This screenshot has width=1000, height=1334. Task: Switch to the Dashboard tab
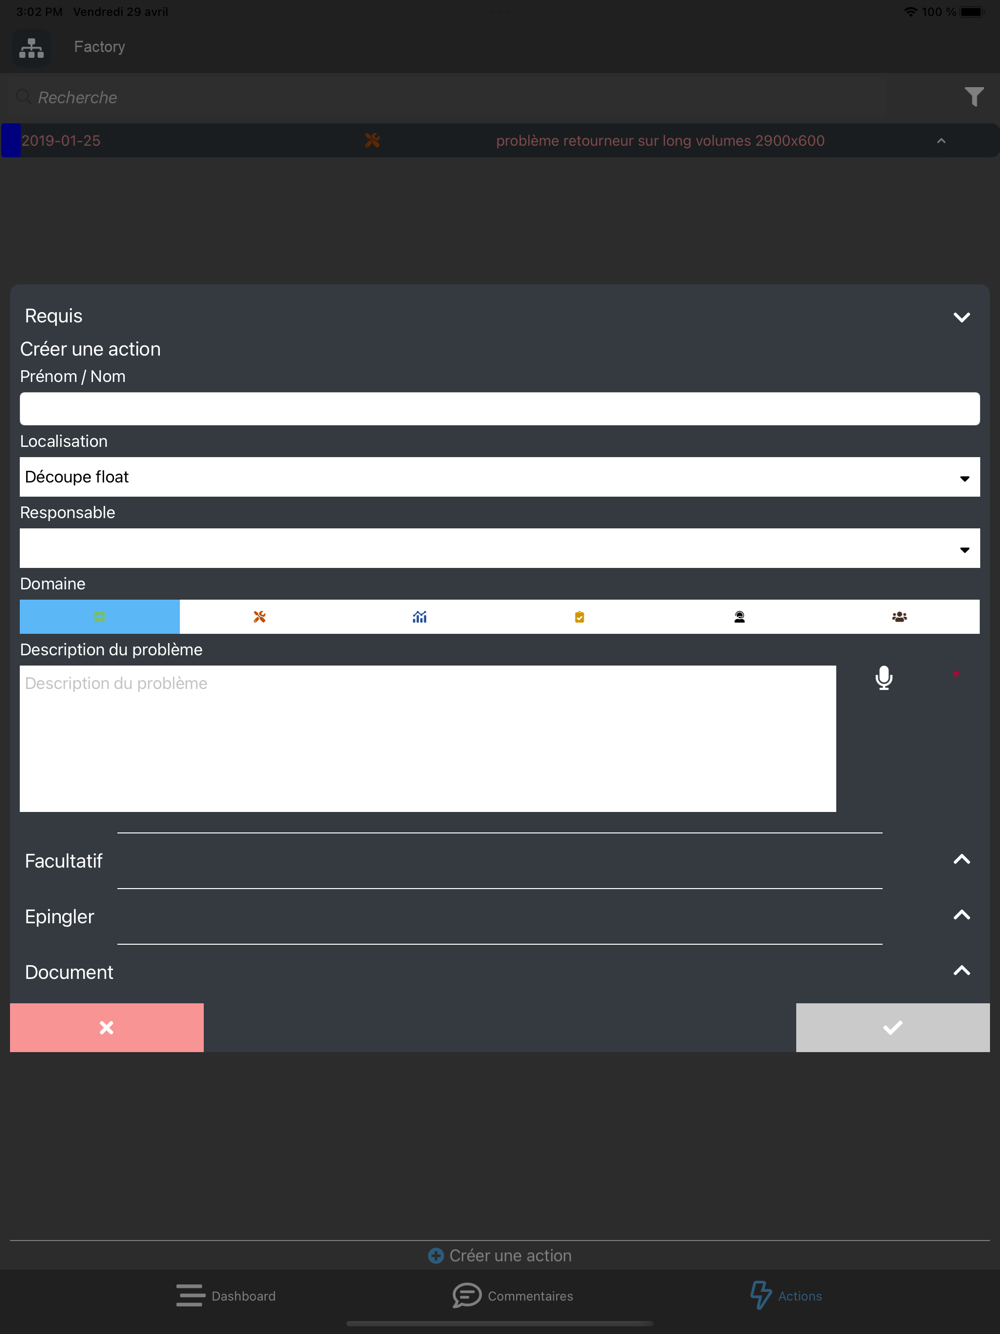[227, 1296]
